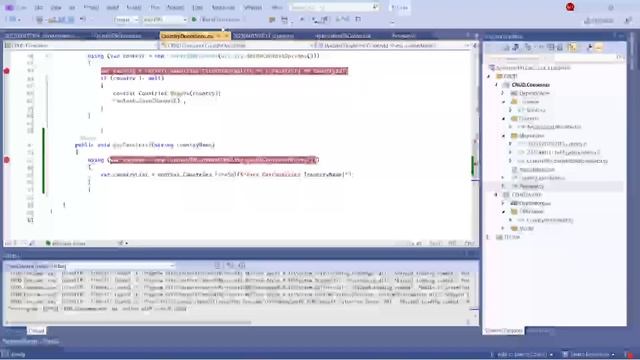Toggle the lower breakpoint on using line
640x360 pixels.
click(x=7, y=160)
